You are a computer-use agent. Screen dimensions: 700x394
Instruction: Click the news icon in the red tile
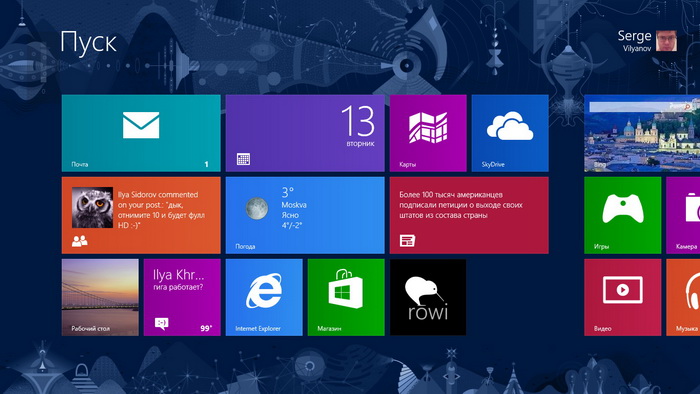407,241
